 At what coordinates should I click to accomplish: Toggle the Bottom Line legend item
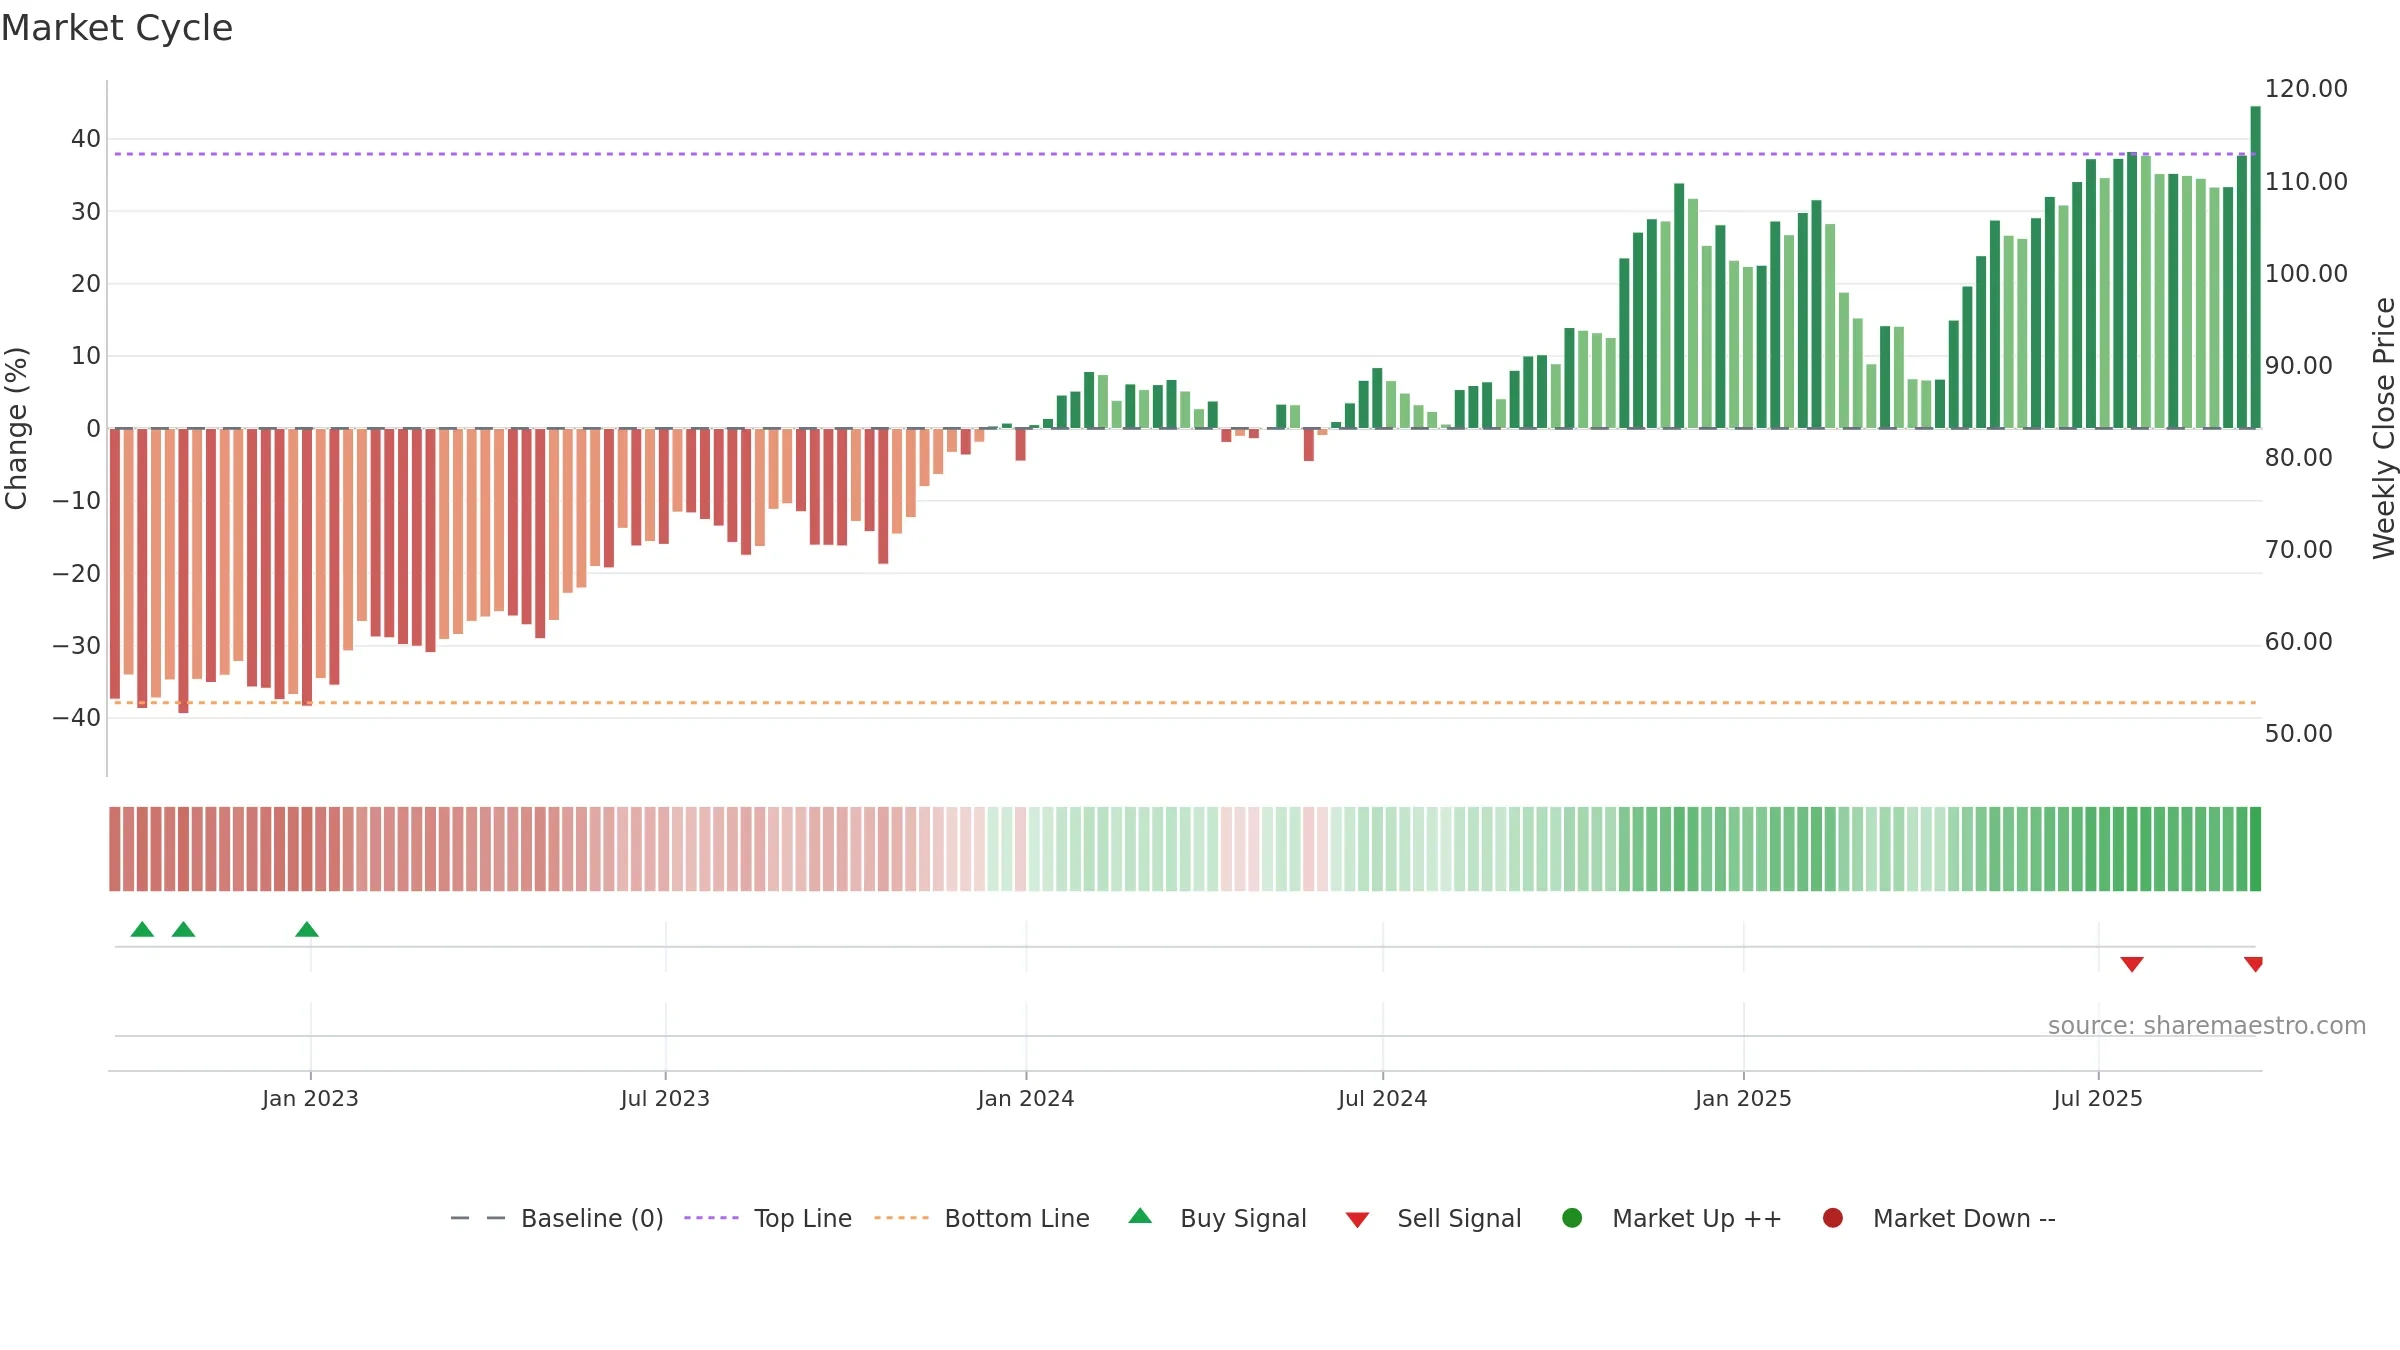tap(982, 1218)
